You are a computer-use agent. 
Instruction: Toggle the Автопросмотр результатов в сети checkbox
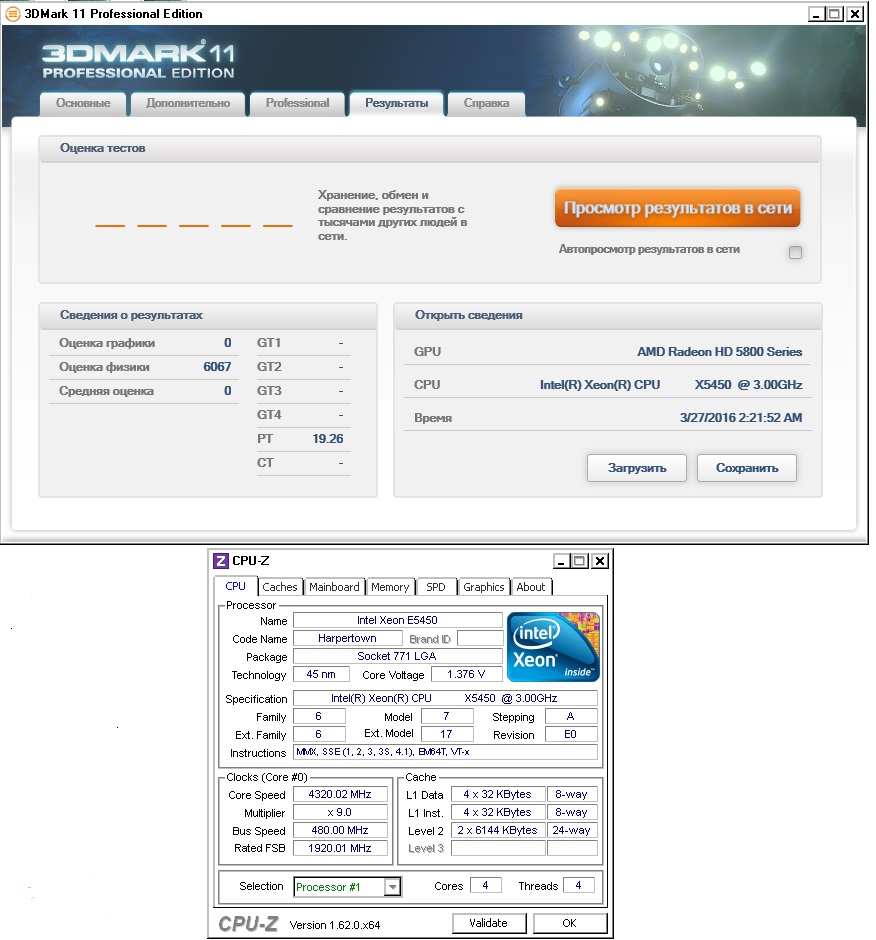click(795, 252)
